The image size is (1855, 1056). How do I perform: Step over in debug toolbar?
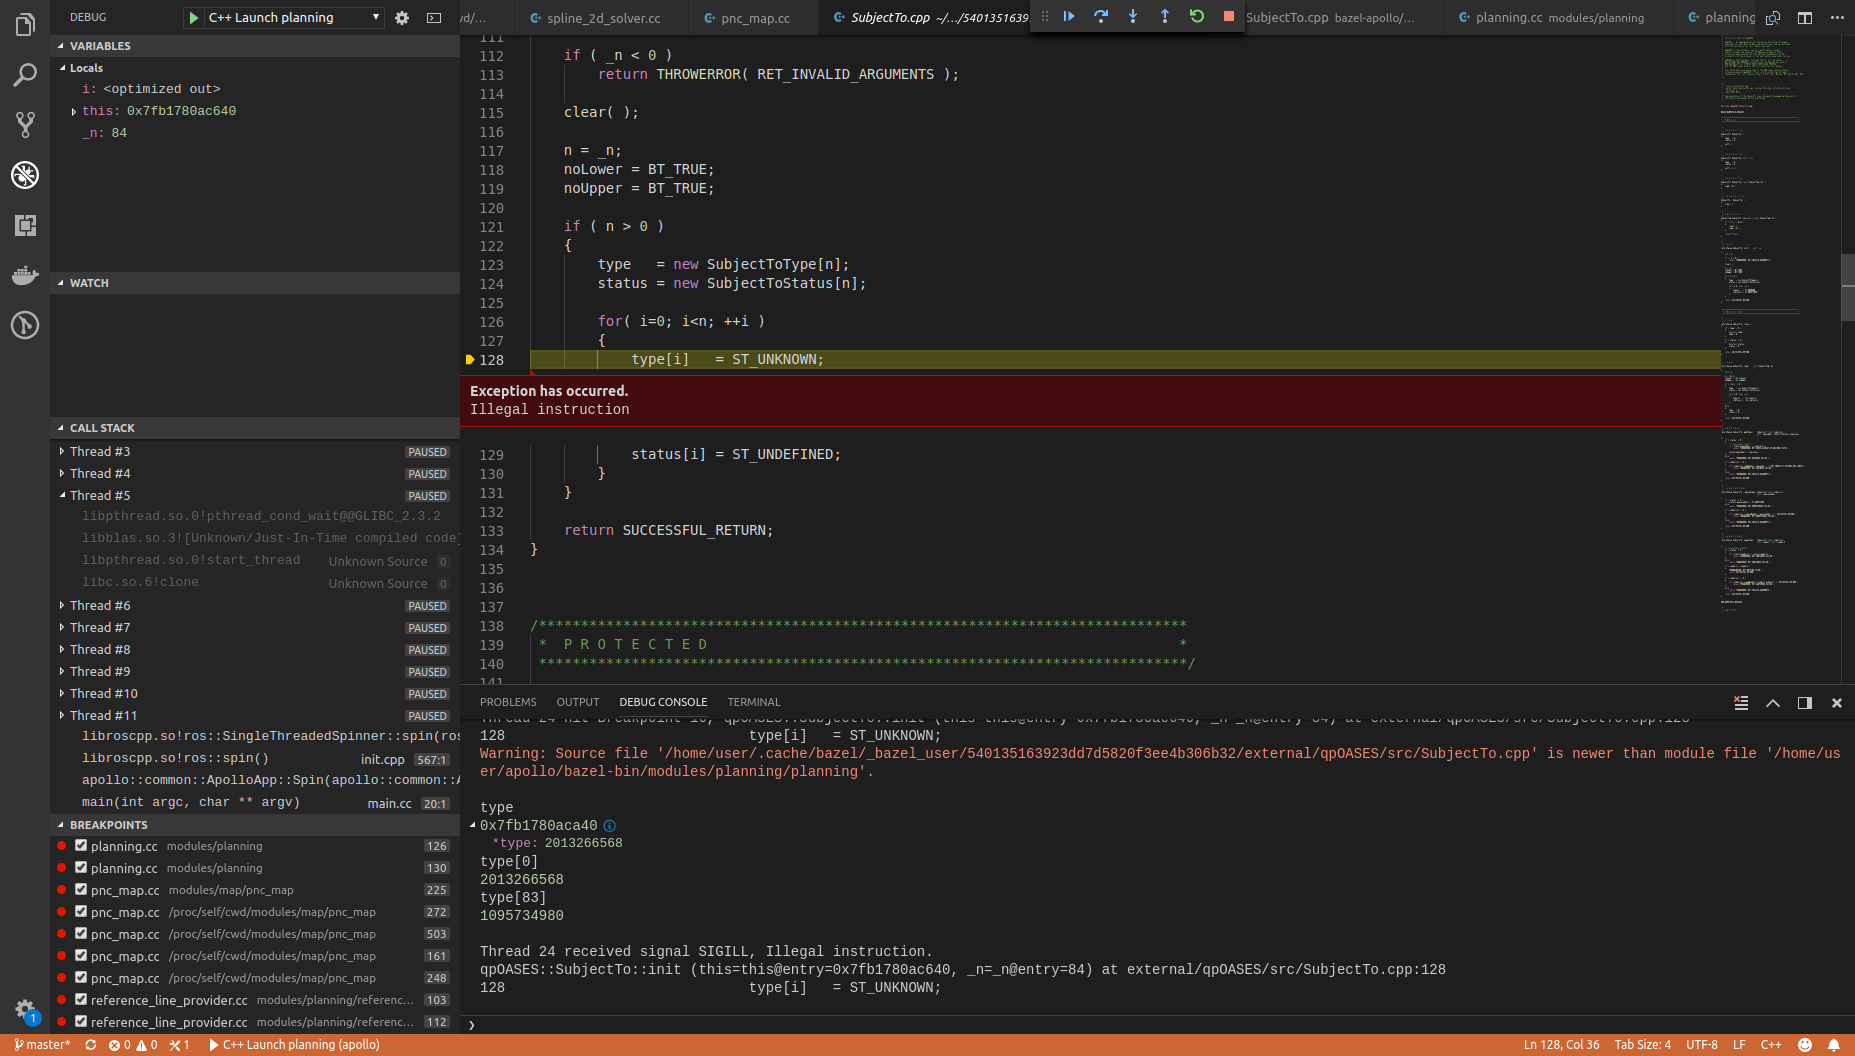(1101, 16)
